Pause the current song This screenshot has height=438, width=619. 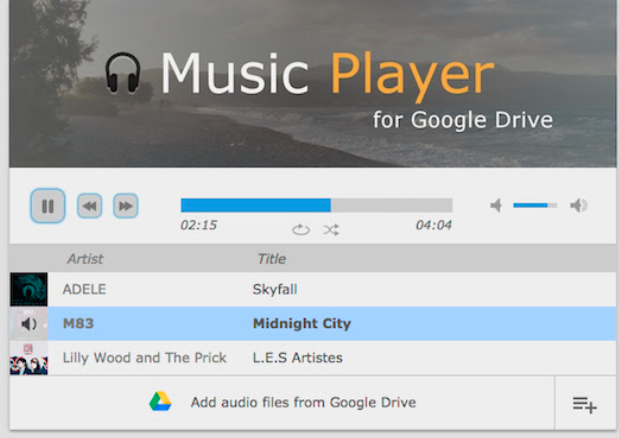(x=48, y=206)
